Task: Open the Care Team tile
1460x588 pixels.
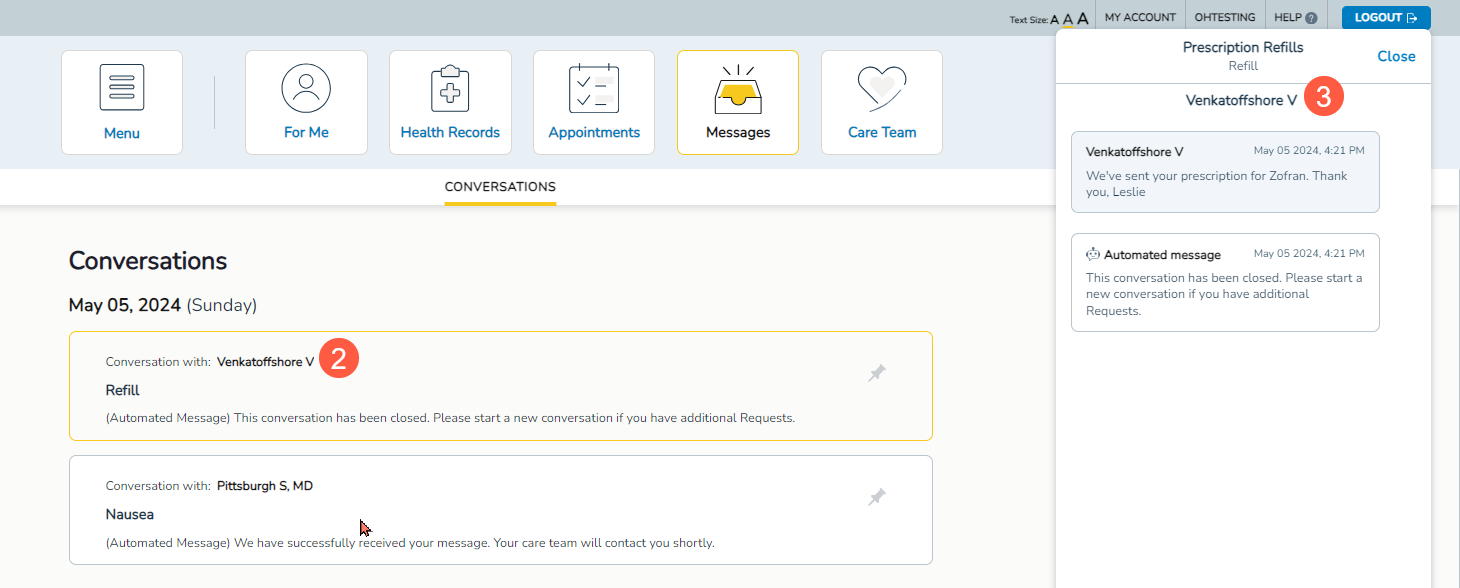Action: [x=882, y=102]
